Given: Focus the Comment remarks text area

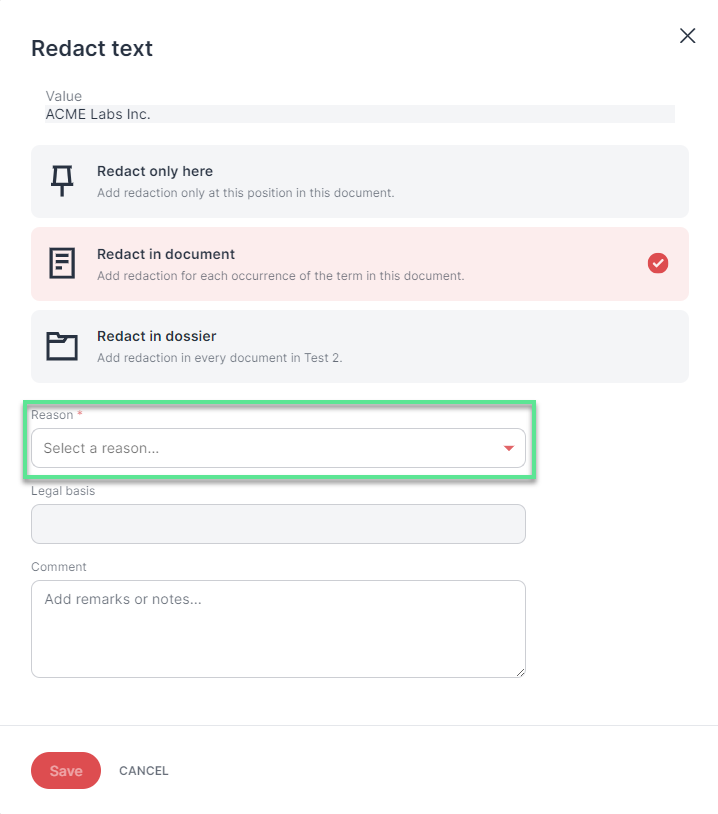Looking at the screenshot, I should pos(278,629).
